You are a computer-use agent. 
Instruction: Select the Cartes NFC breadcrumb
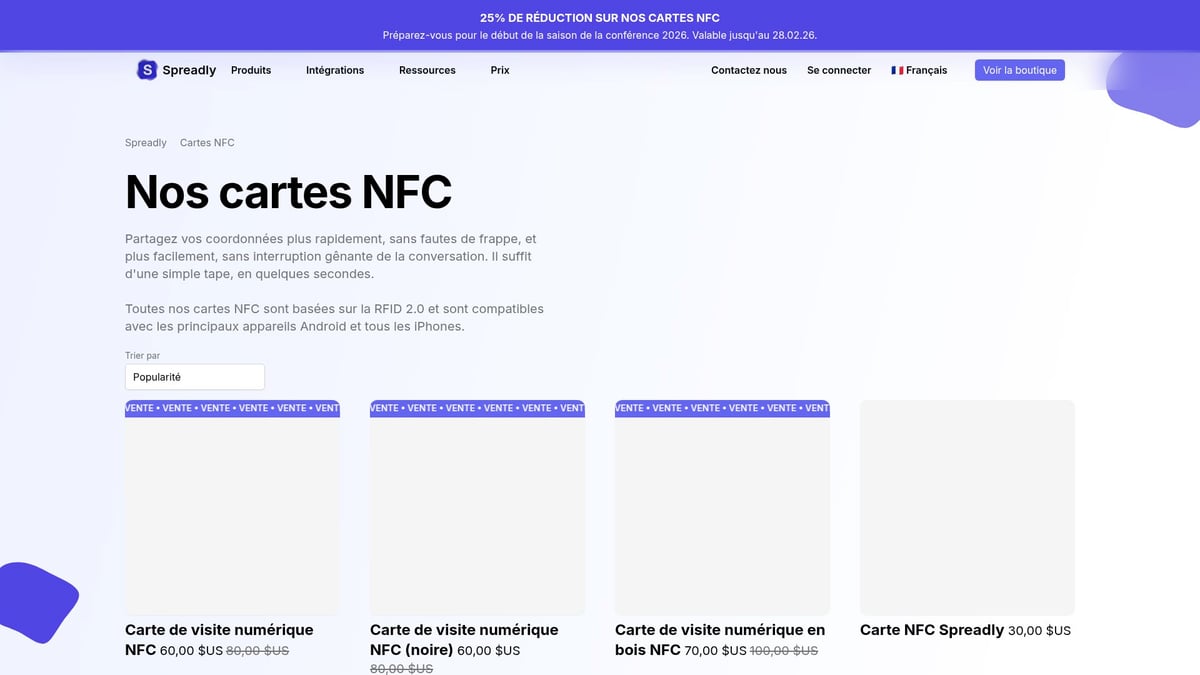(207, 142)
